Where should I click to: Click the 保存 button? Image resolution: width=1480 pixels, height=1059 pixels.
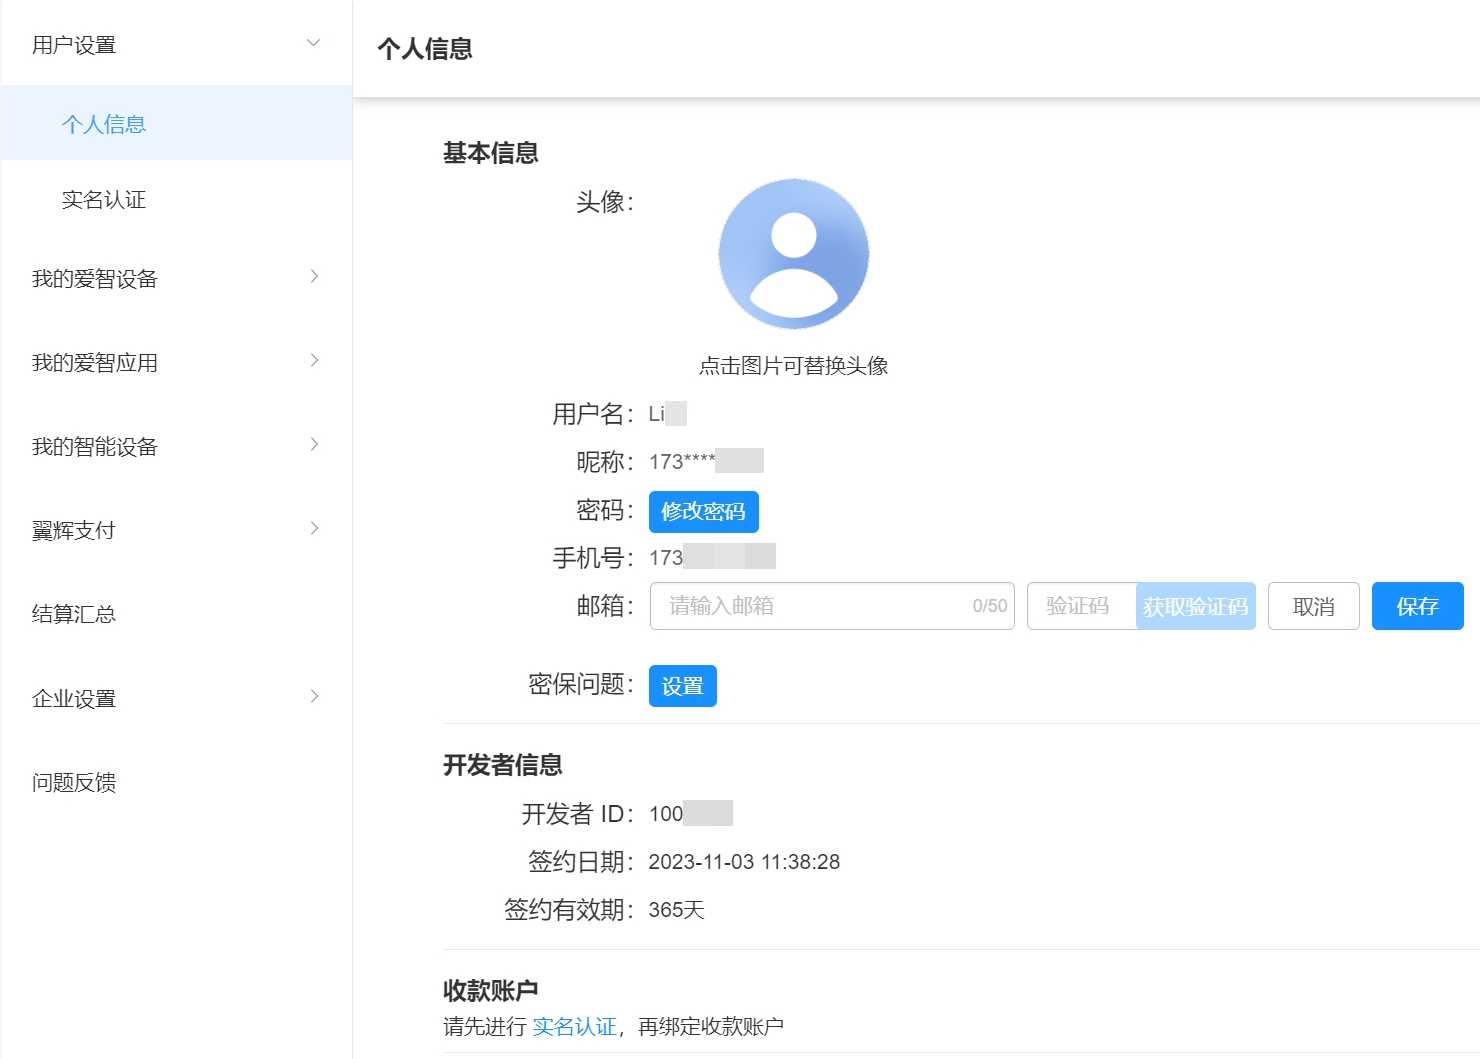coord(1417,605)
